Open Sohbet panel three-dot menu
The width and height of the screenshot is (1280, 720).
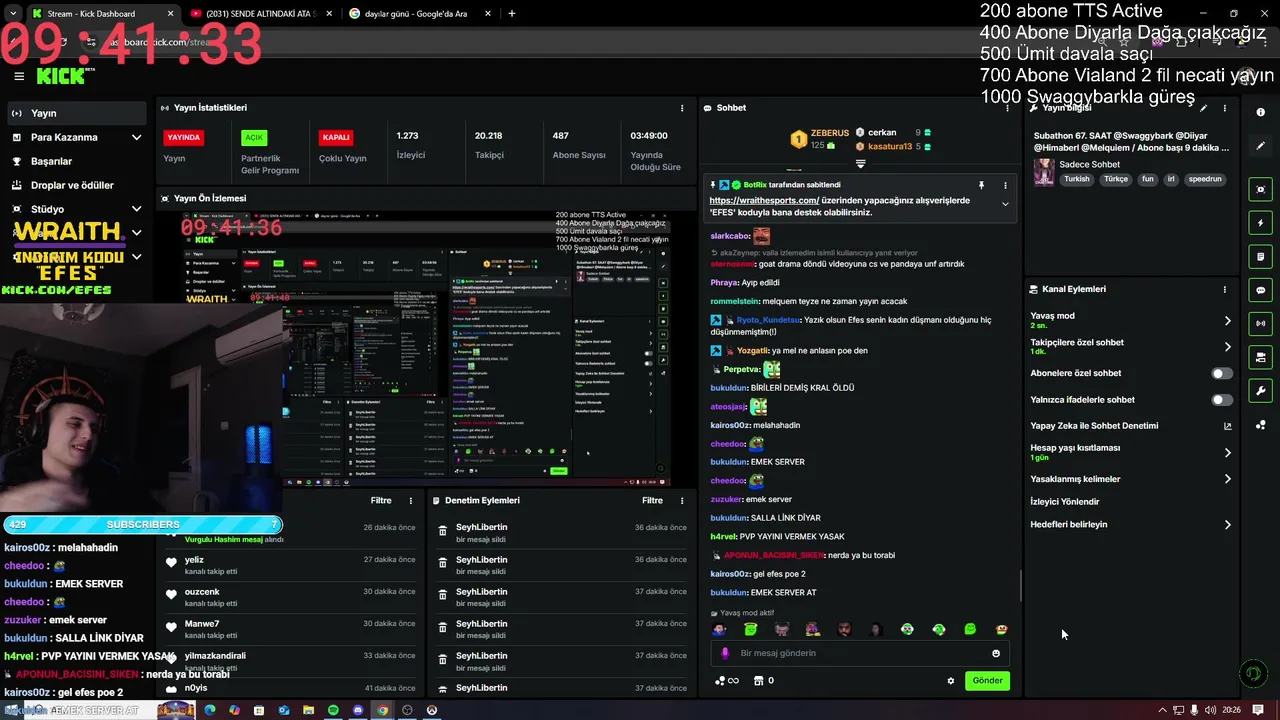(x=1005, y=108)
